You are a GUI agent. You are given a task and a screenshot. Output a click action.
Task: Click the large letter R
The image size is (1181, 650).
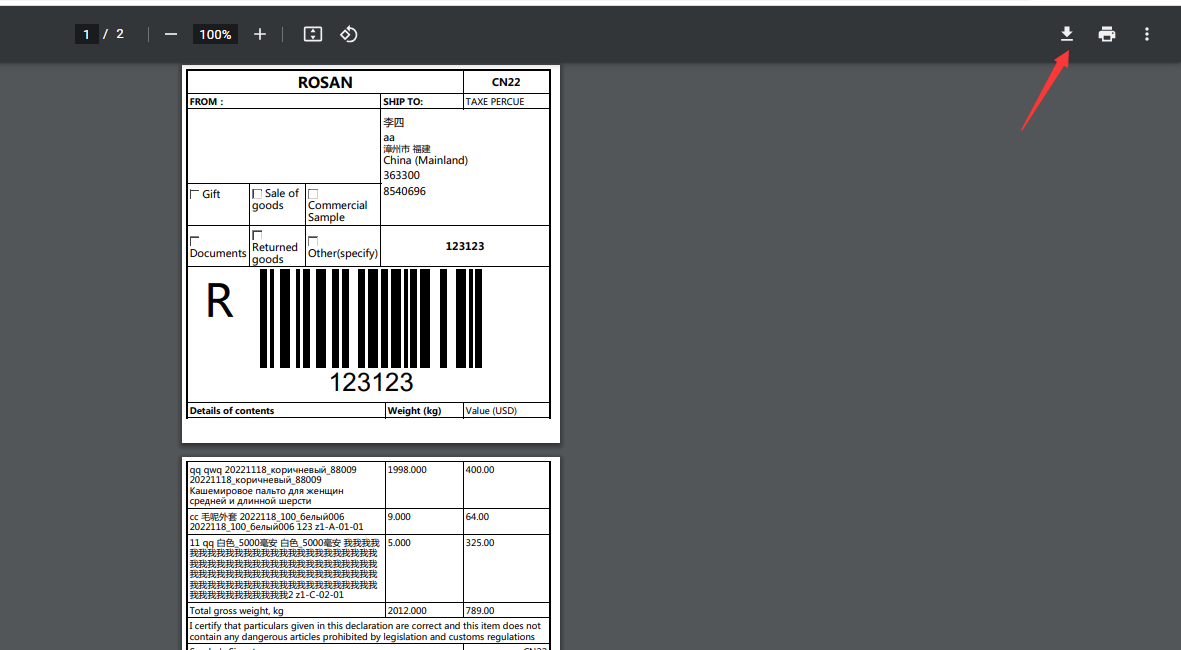click(219, 302)
